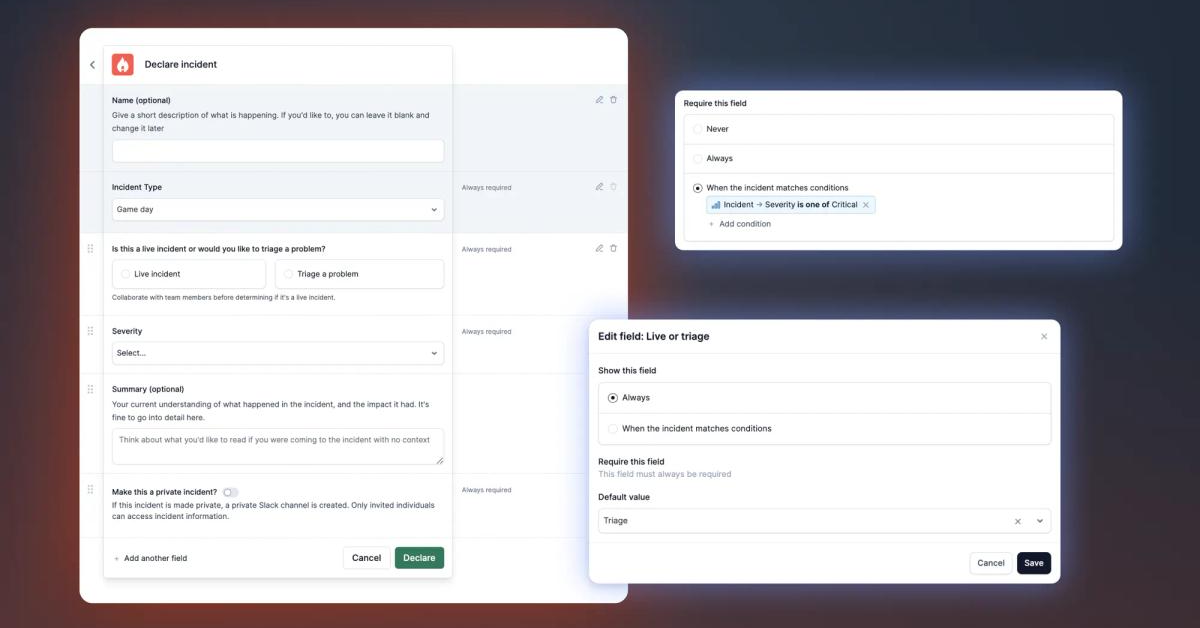Open the back chevron on Declare incident panel

coord(92,64)
